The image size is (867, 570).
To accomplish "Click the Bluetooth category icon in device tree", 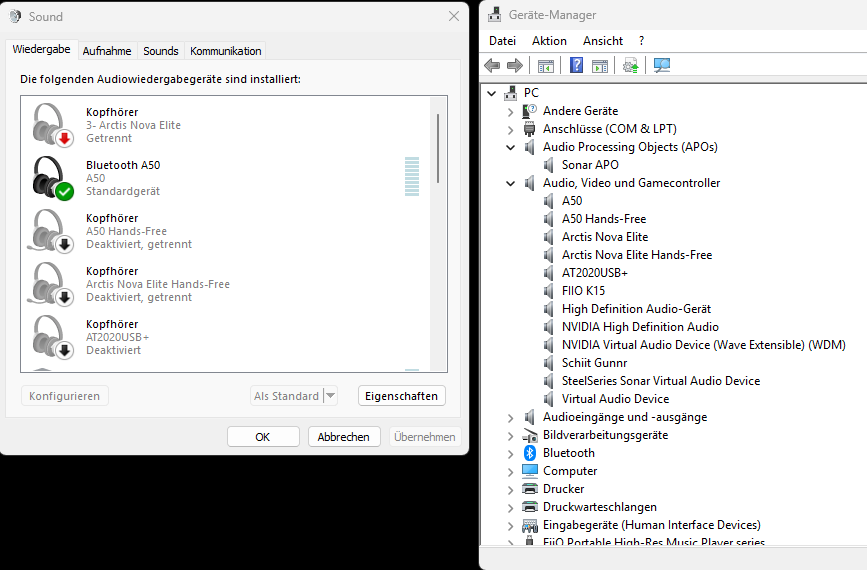I will (x=530, y=453).
